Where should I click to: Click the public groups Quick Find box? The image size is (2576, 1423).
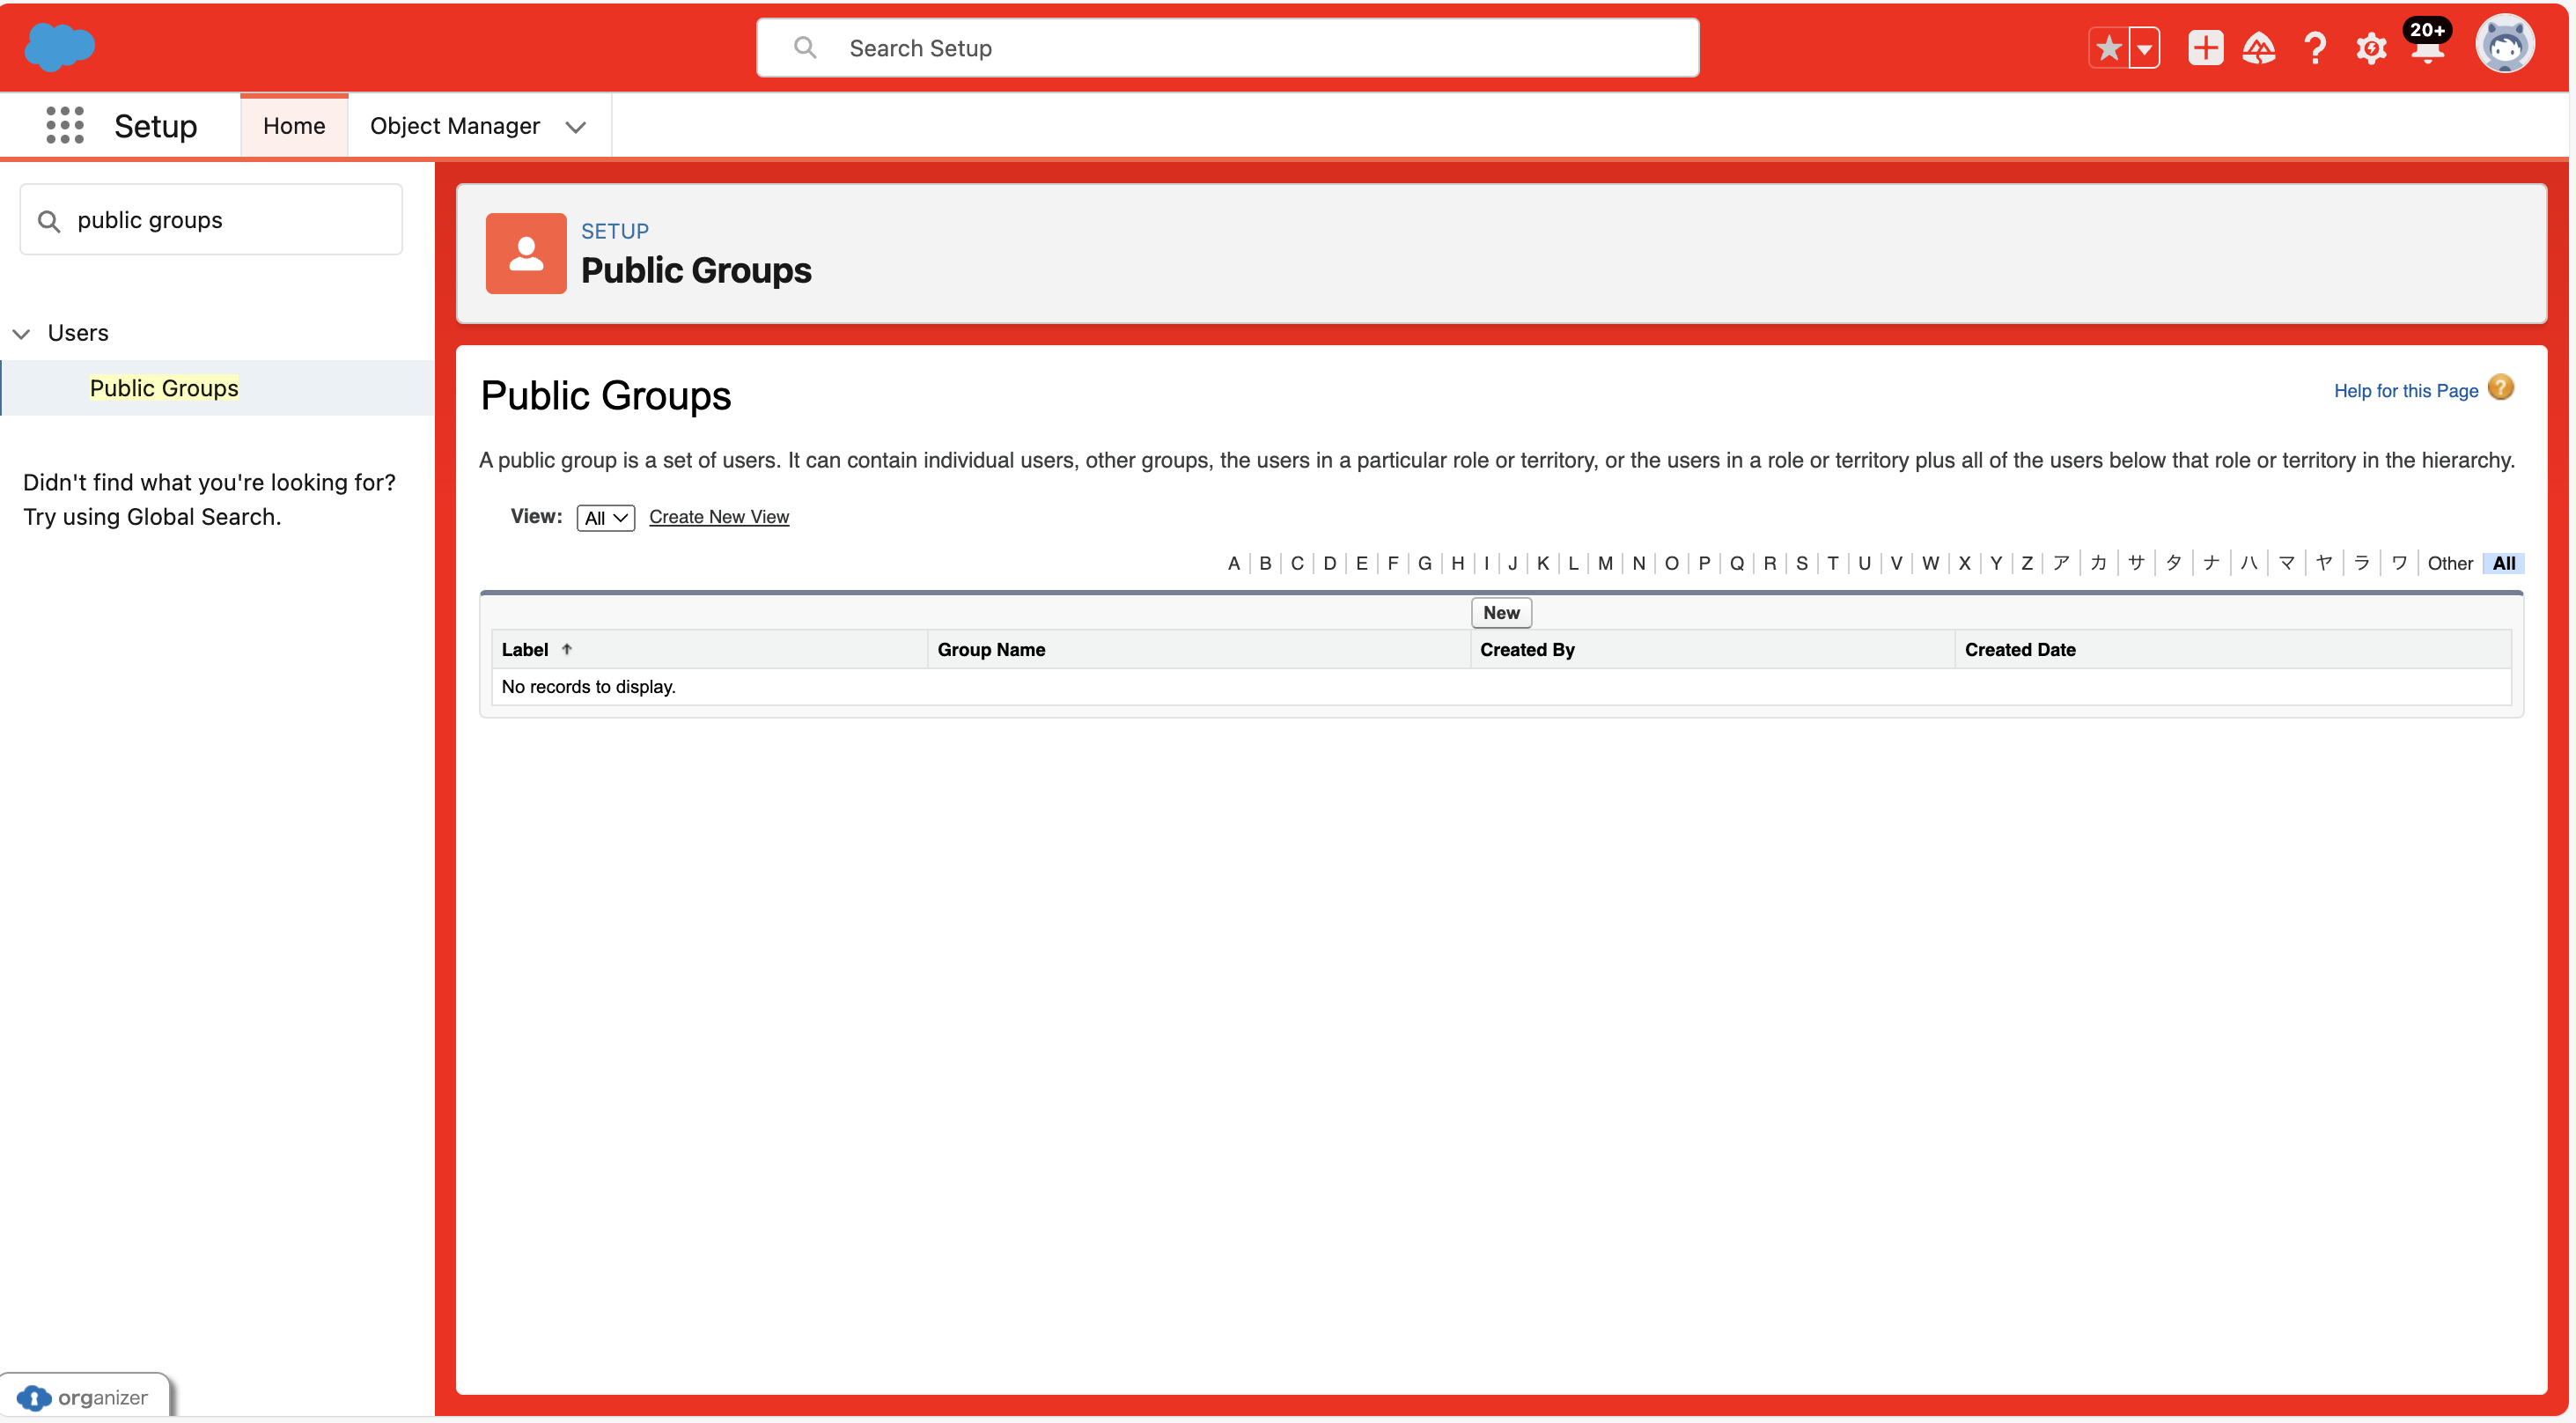[x=211, y=219]
